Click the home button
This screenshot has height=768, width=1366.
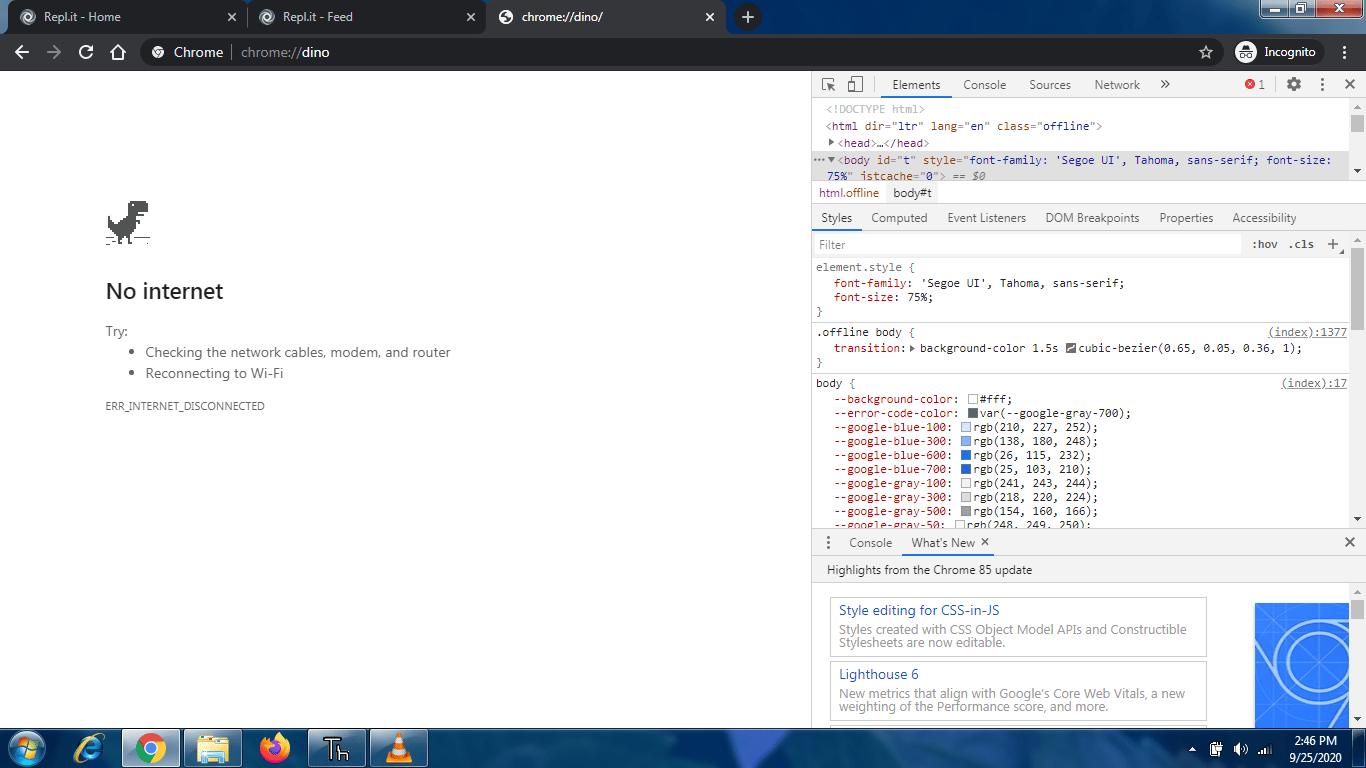[118, 52]
